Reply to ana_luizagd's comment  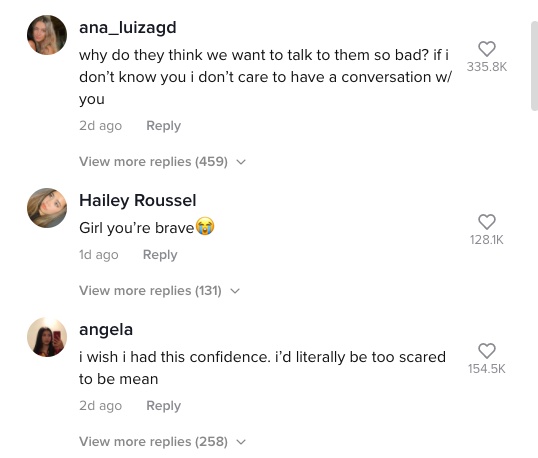(x=163, y=126)
